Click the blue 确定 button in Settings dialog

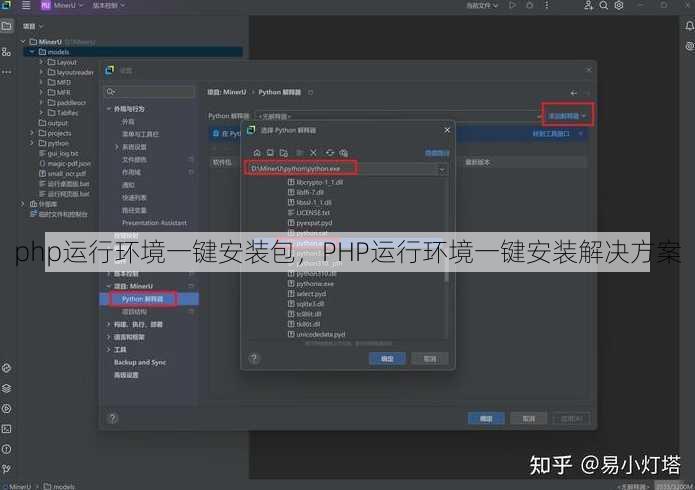pyautogui.click(x=486, y=418)
